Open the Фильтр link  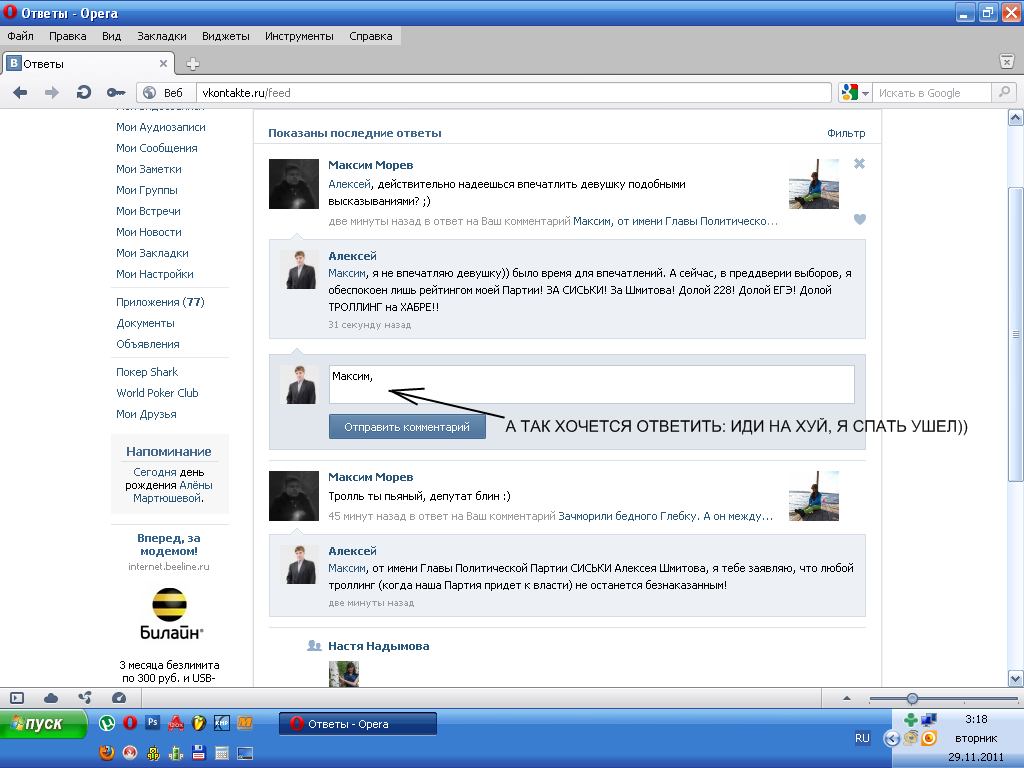846,133
